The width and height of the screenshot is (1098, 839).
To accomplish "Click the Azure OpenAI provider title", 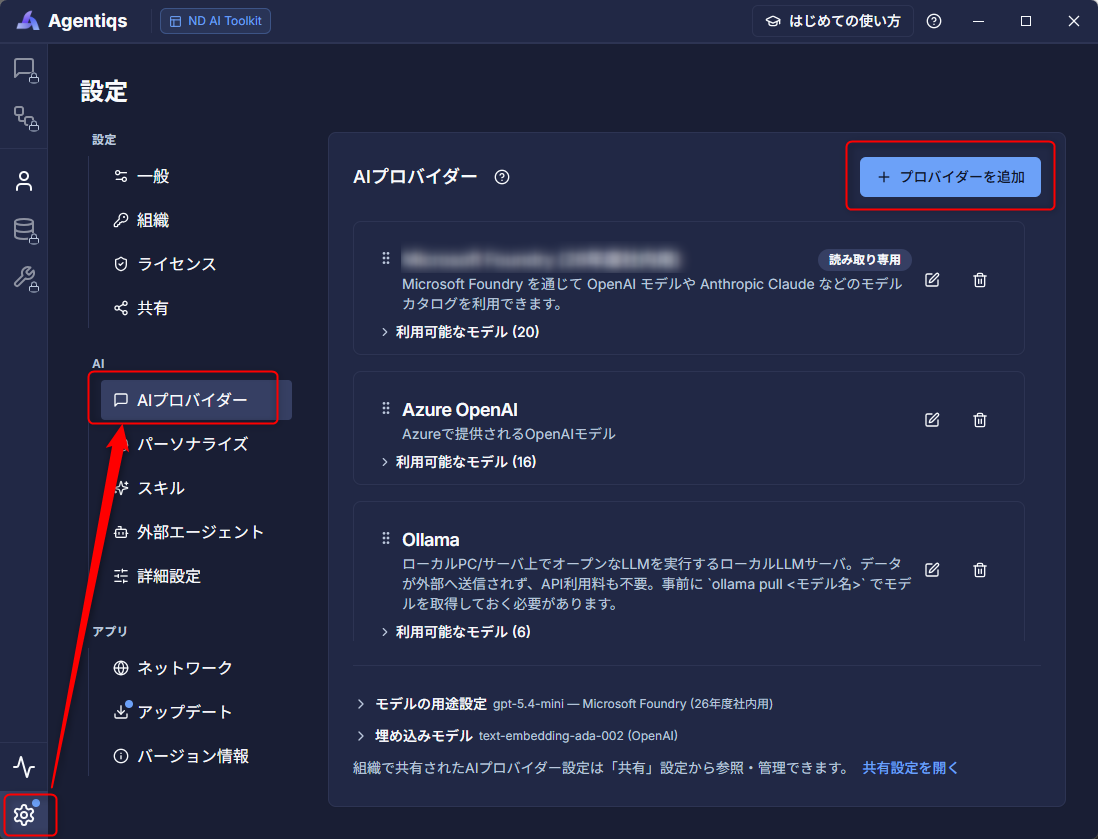I will pyautogui.click(x=460, y=410).
